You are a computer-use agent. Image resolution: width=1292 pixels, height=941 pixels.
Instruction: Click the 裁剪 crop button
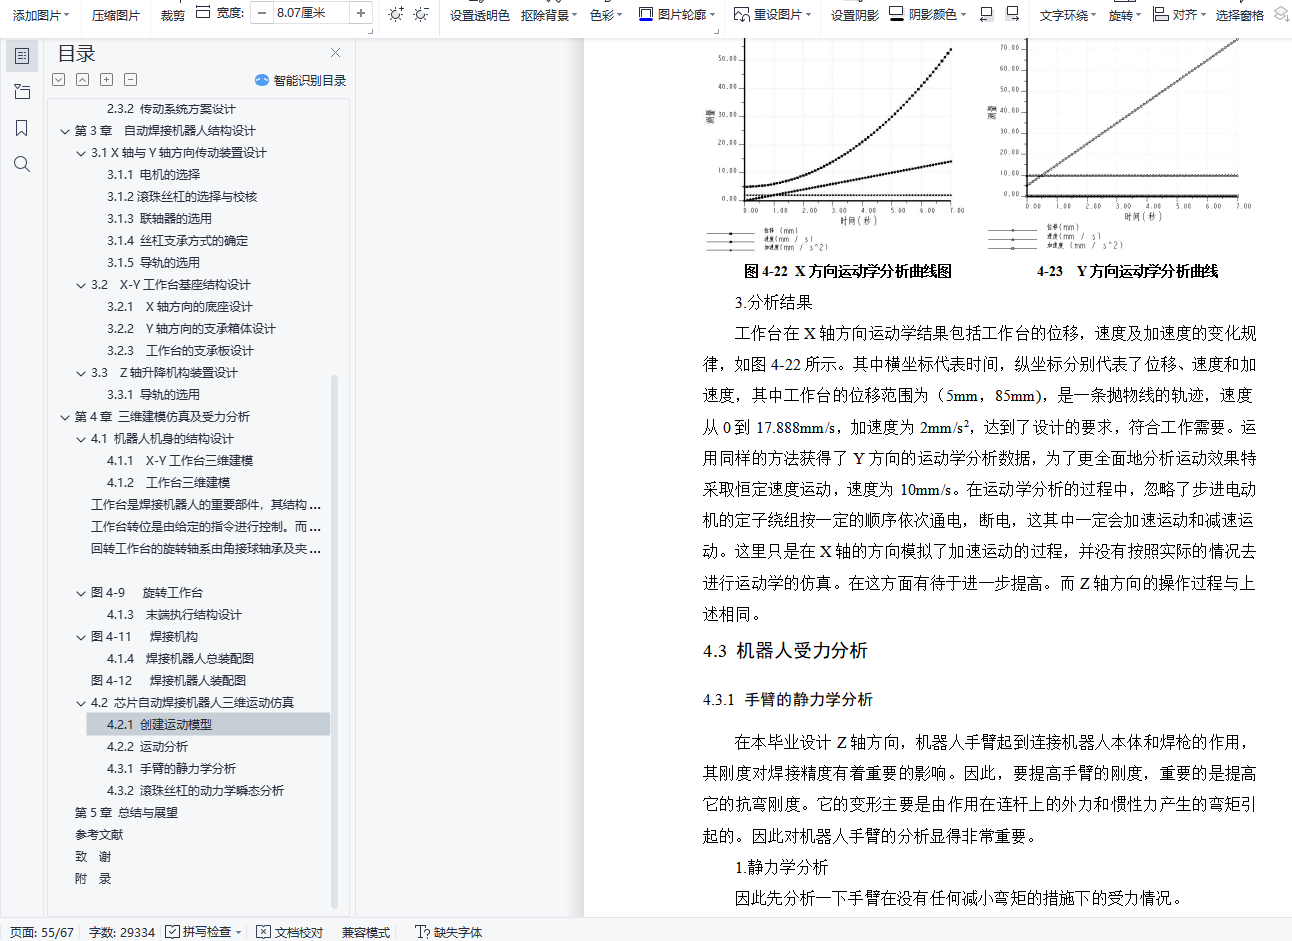point(173,15)
